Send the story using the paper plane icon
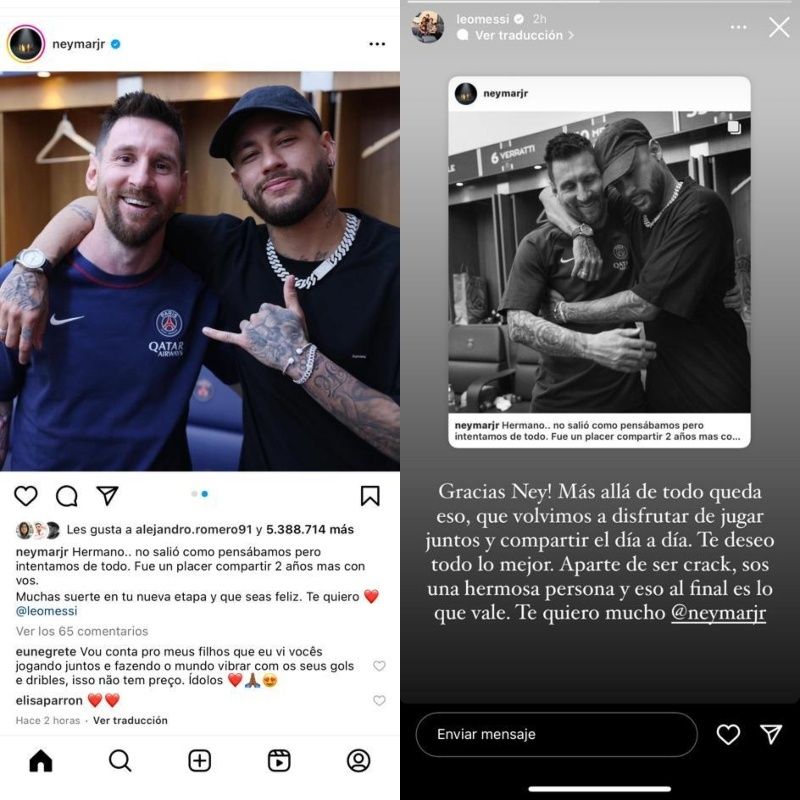This screenshot has height=800, width=800. tap(771, 734)
